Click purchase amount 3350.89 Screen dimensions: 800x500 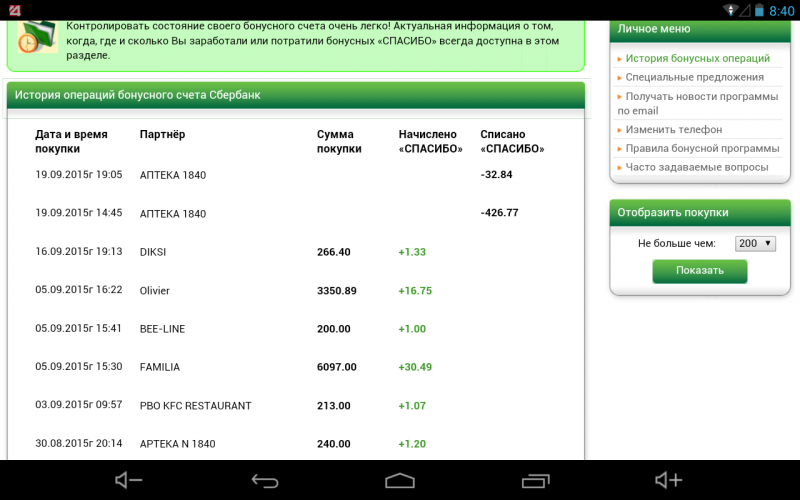[x=337, y=291]
